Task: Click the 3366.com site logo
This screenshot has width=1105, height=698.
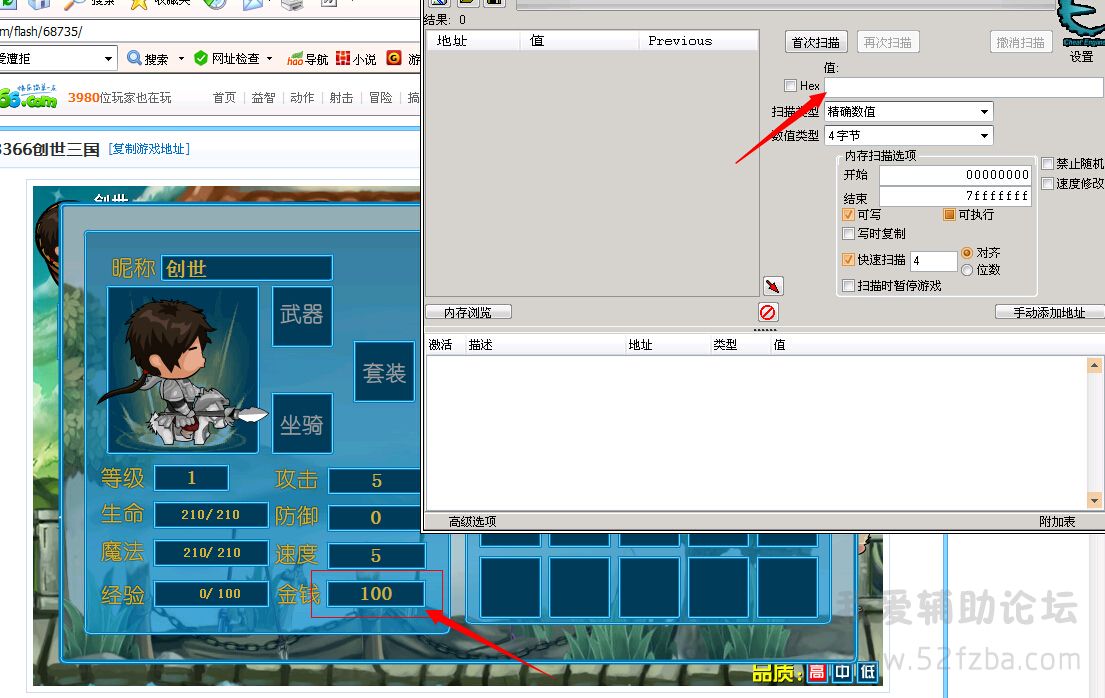Action: tap(28, 97)
